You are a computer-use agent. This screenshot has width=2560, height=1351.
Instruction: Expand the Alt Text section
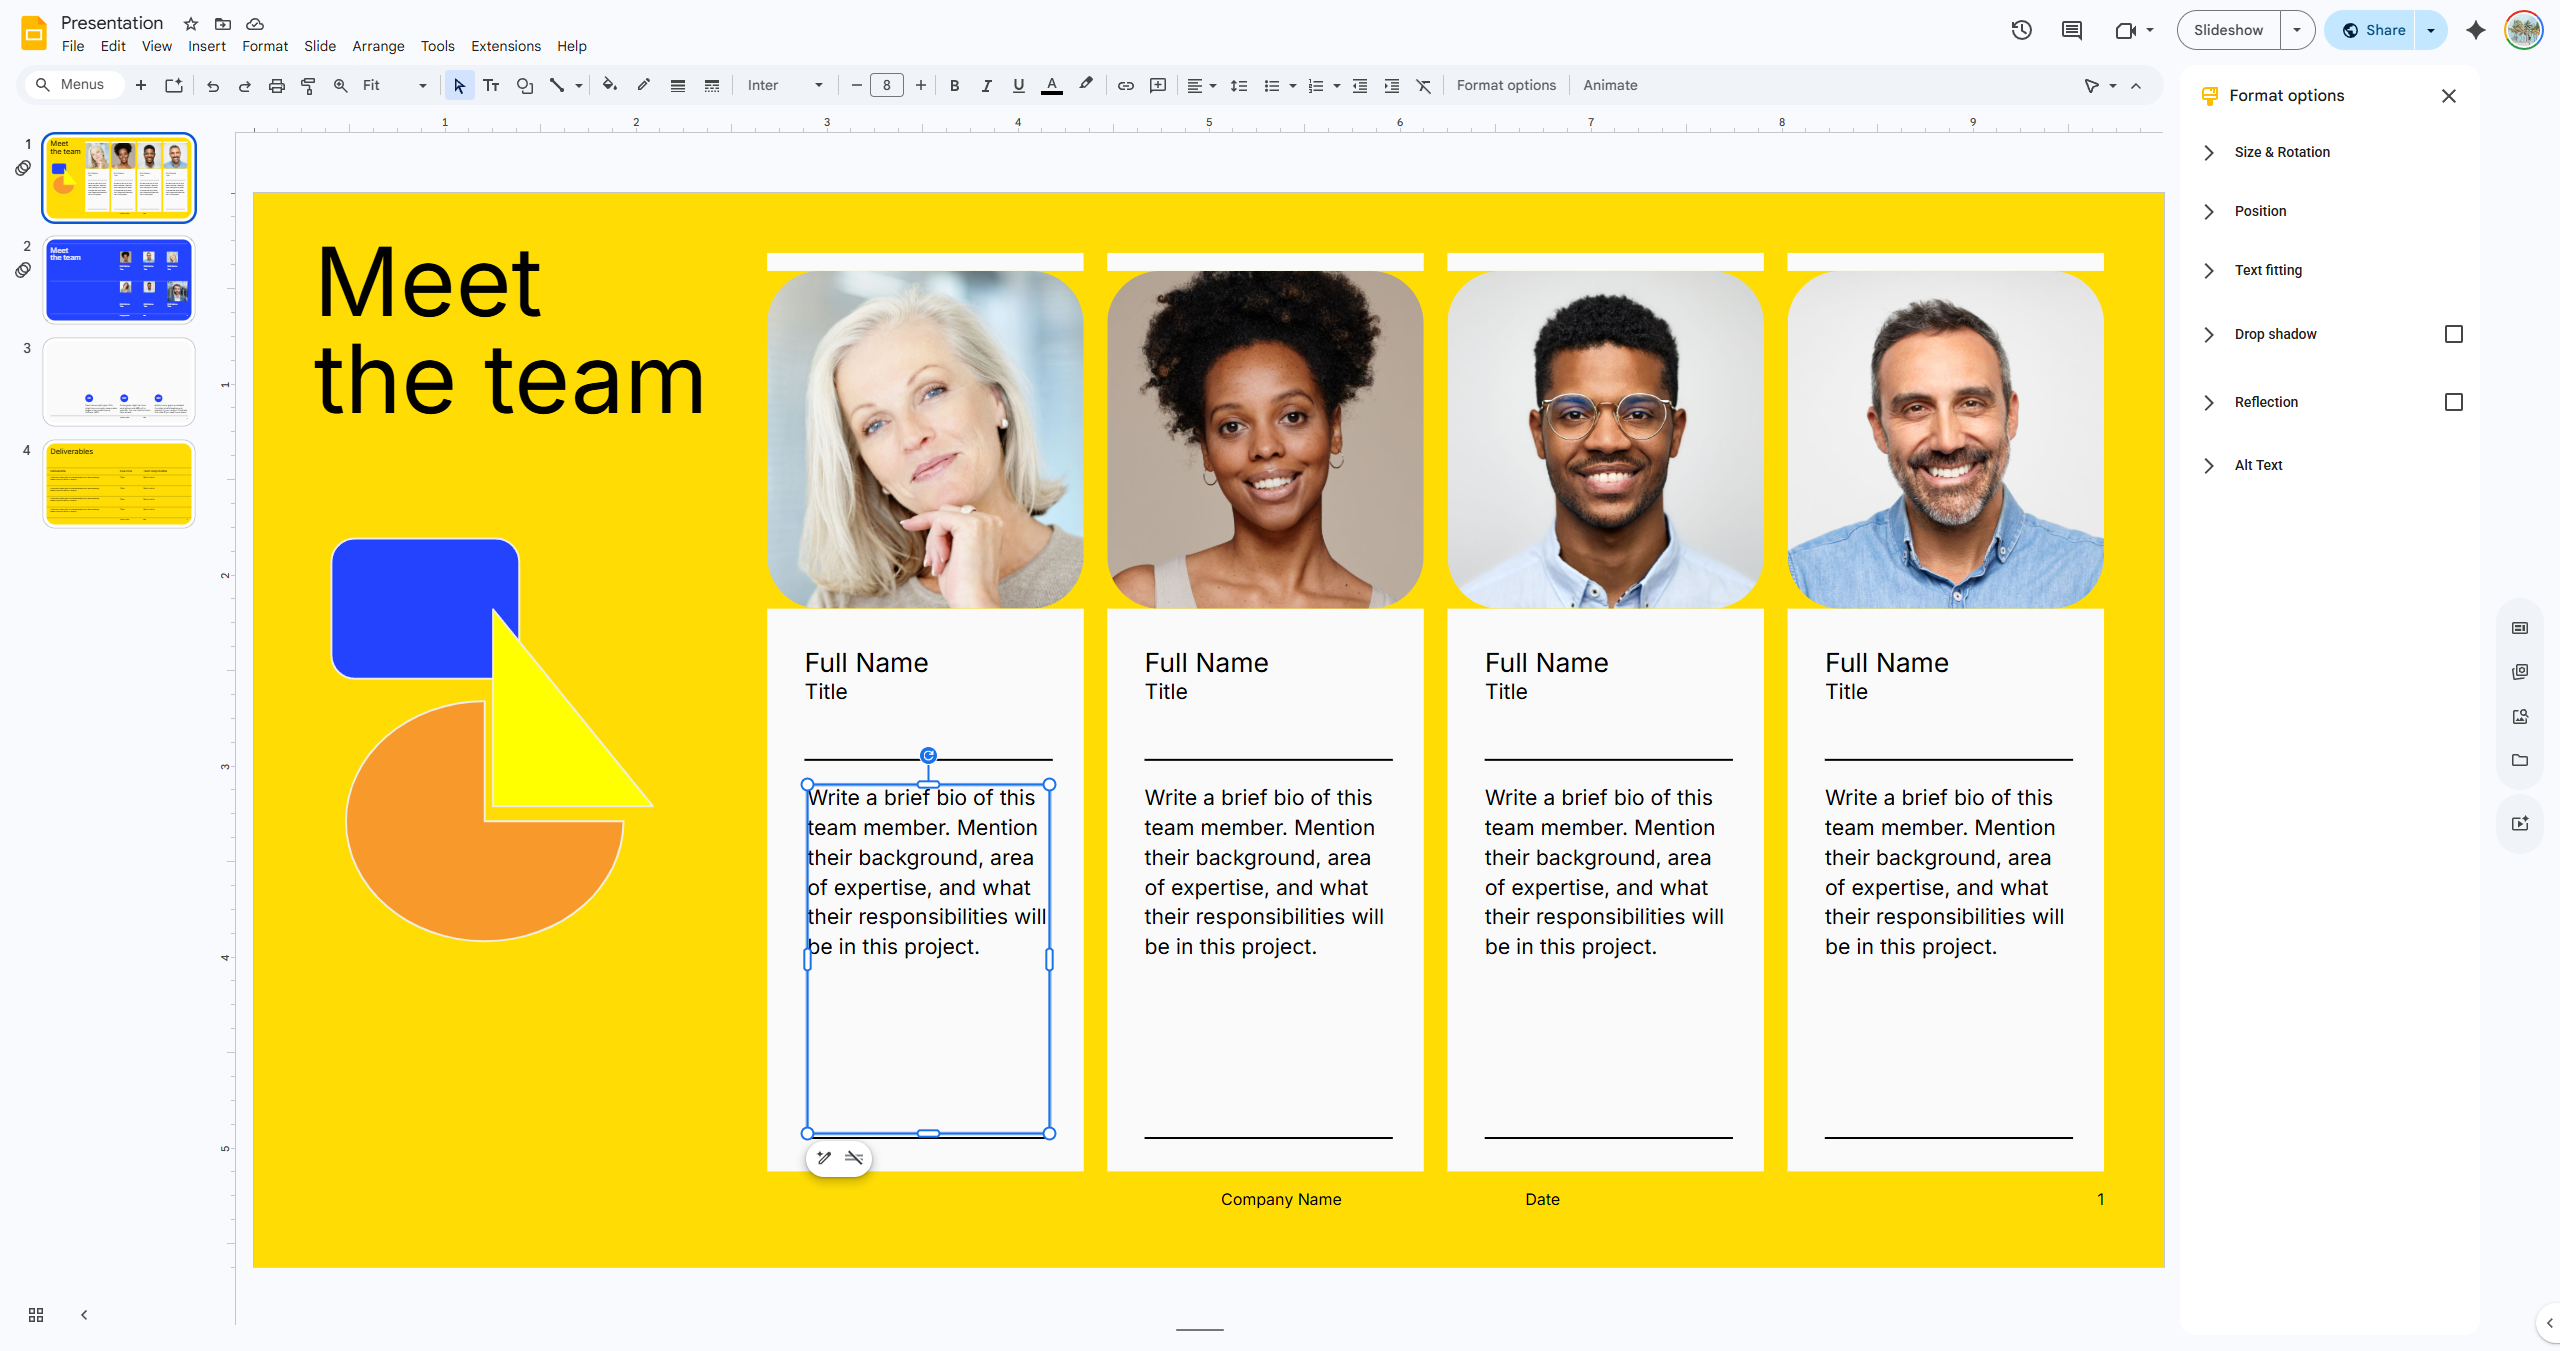[x=2209, y=465]
